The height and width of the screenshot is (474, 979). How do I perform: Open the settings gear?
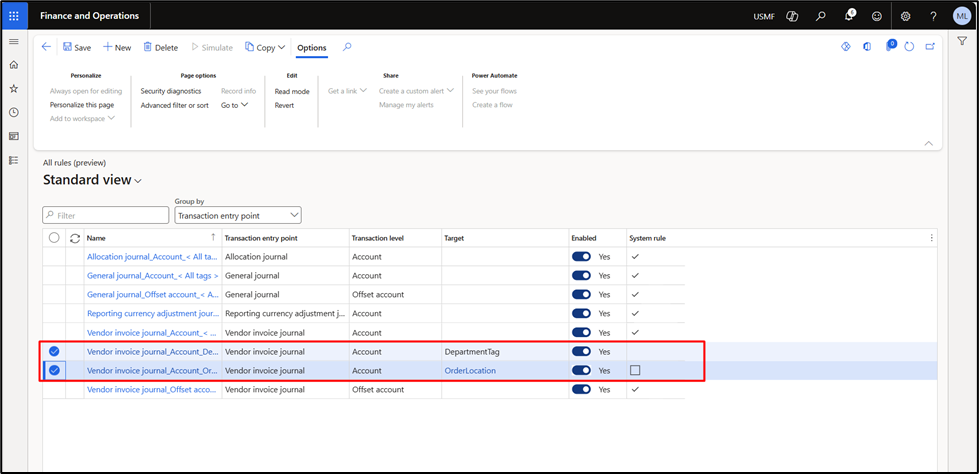tap(905, 16)
